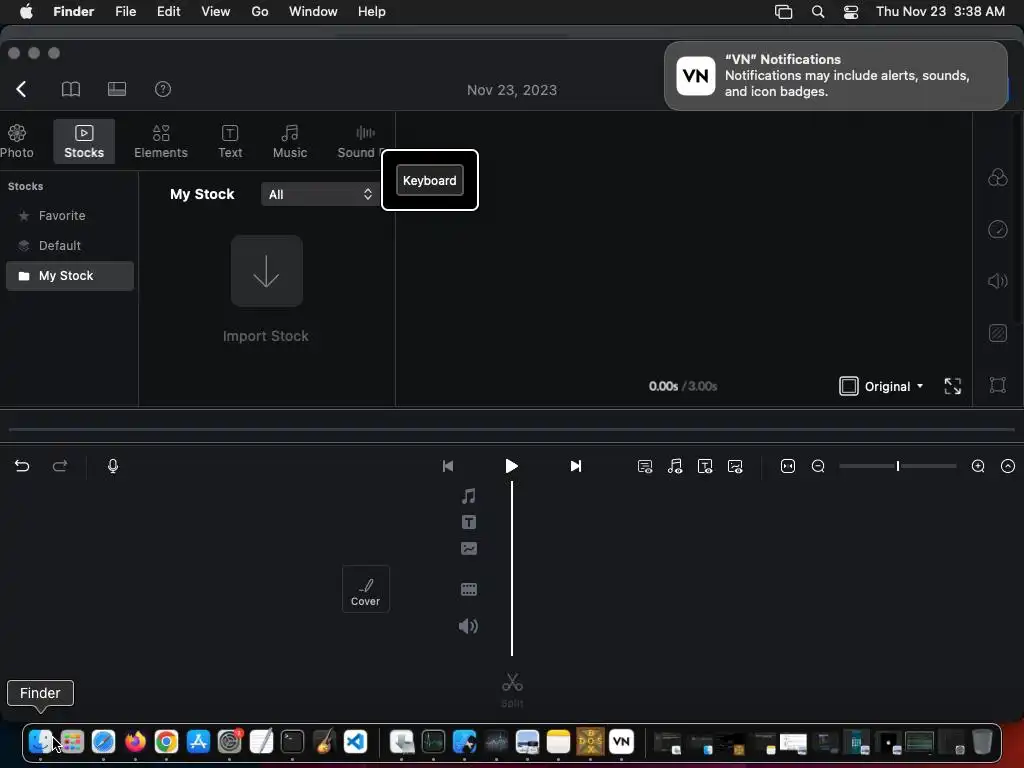
Task: Adjust the timeline zoom slider
Action: tap(898, 466)
